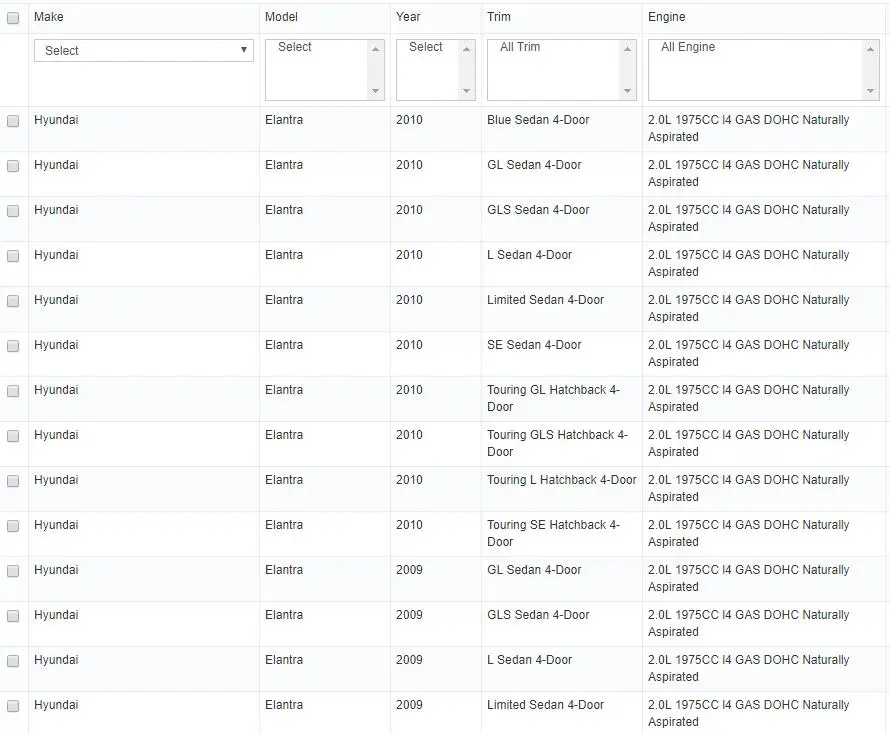Click the Year list scroll-down arrow
890x734 pixels.
coord(466,91)
